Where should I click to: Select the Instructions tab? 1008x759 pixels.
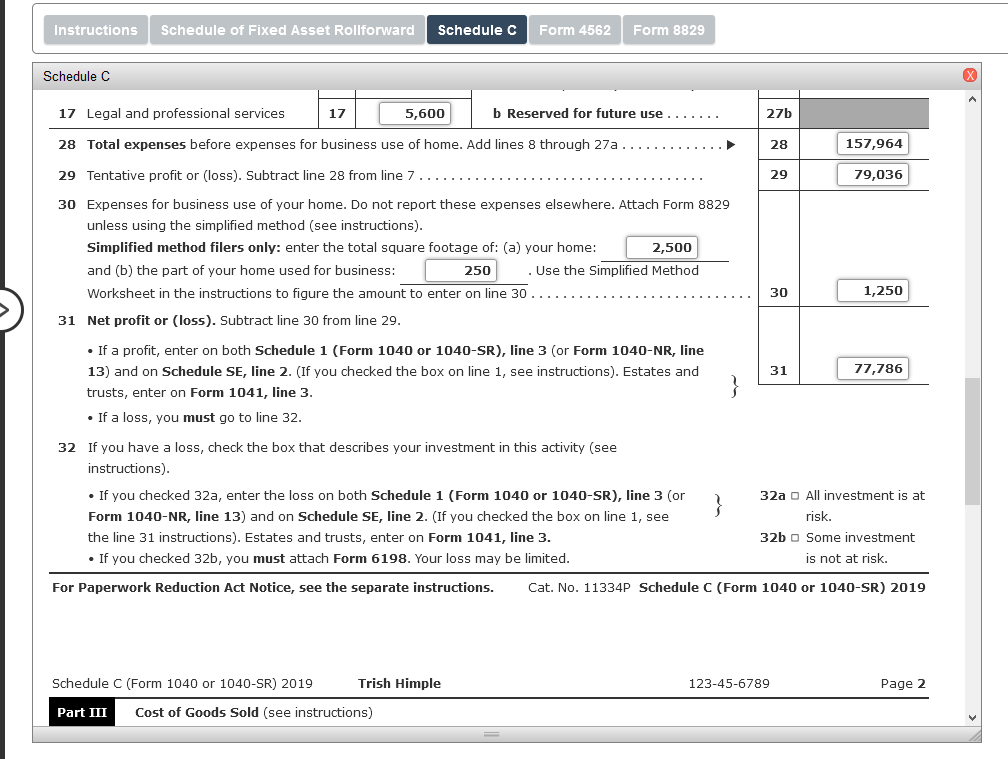point(95,29)
